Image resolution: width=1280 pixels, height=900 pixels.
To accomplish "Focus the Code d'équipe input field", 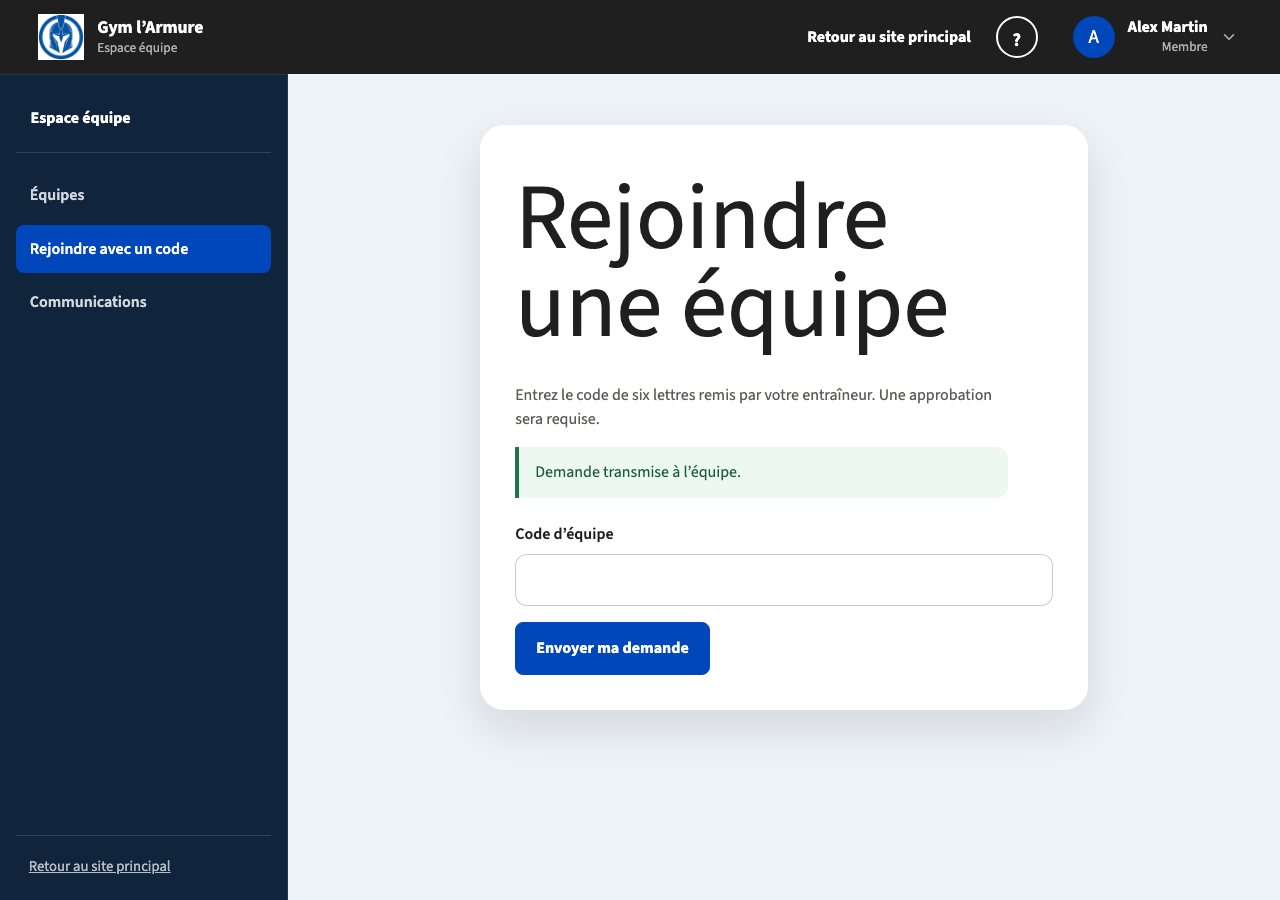I will pos(784,580).
